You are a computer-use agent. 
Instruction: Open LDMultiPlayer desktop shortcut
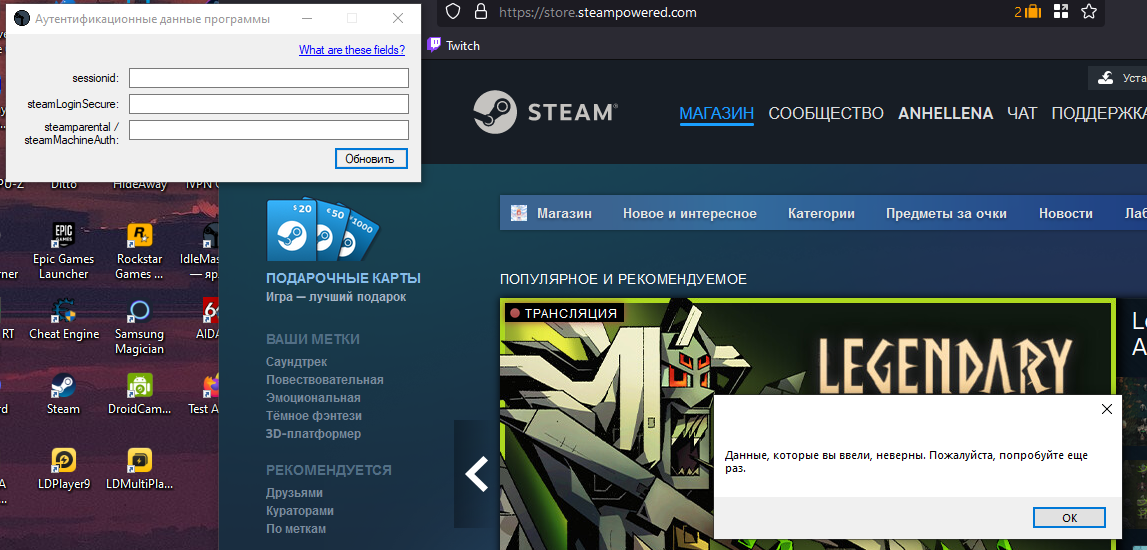pos(139,468)
